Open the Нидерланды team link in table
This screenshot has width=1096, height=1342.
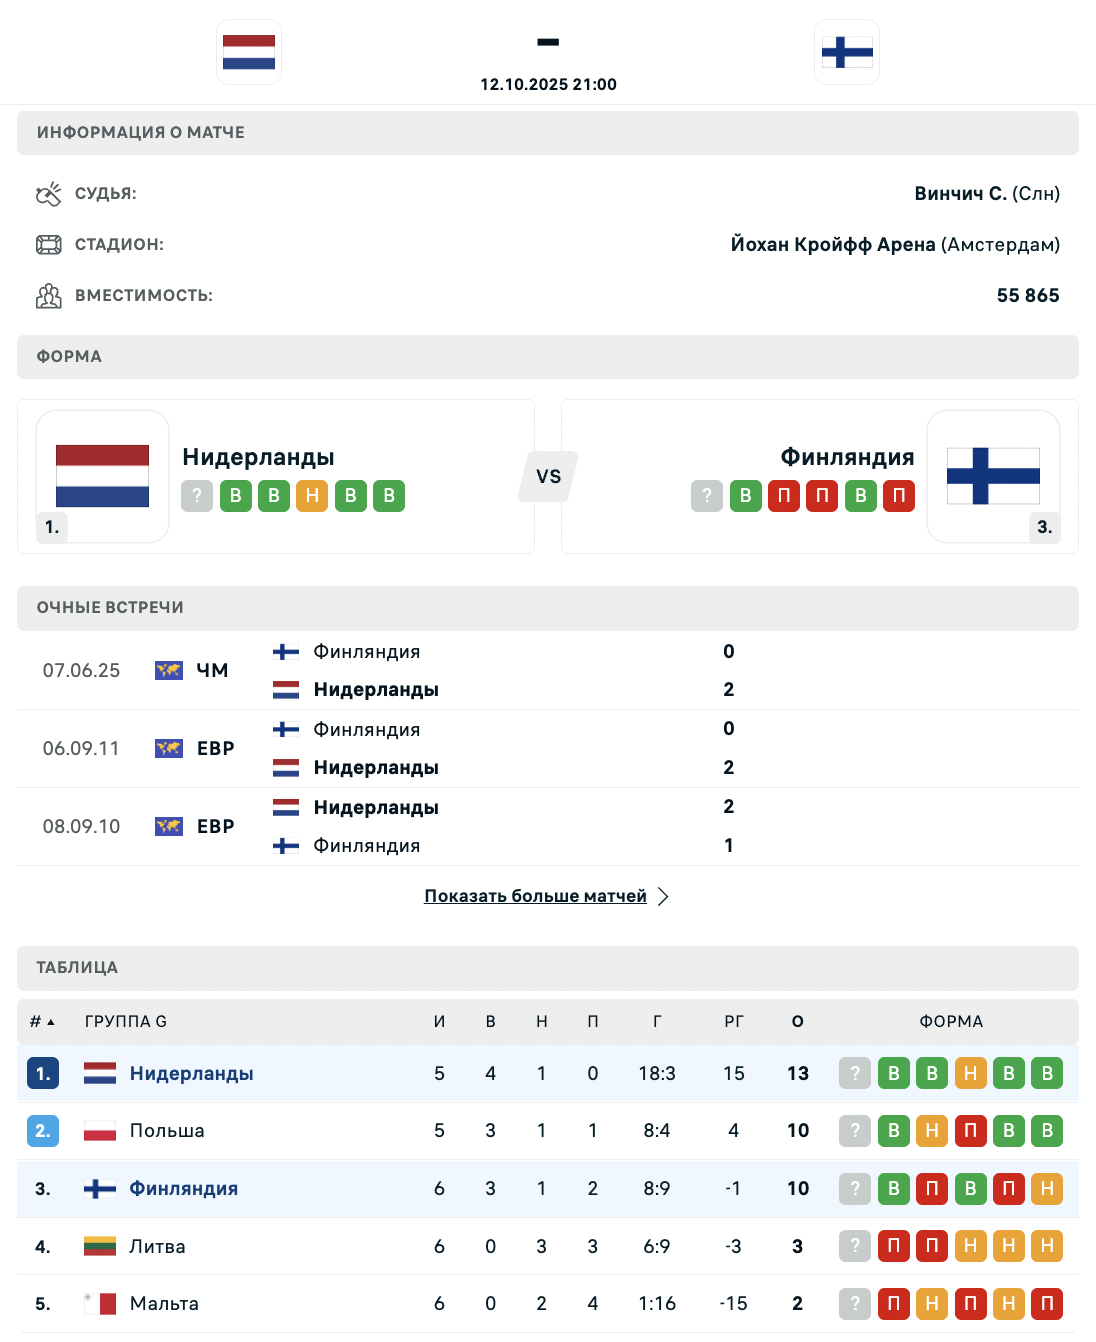click(x=191, y=1073)
